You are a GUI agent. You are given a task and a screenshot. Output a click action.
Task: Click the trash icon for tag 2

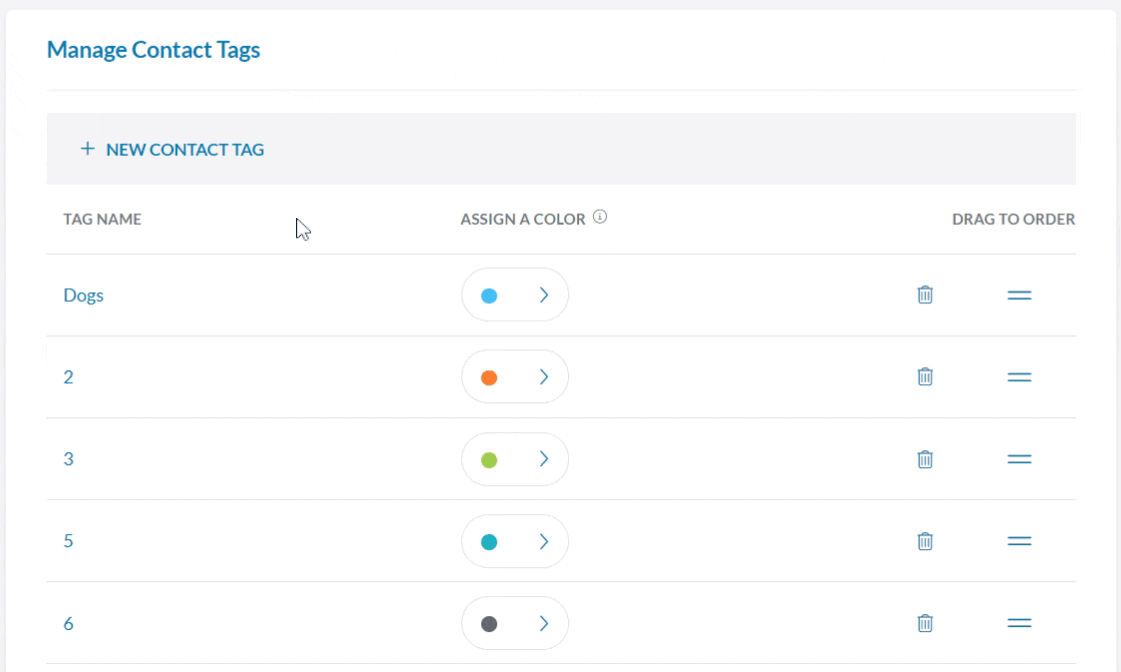click(x=925, y=377)
